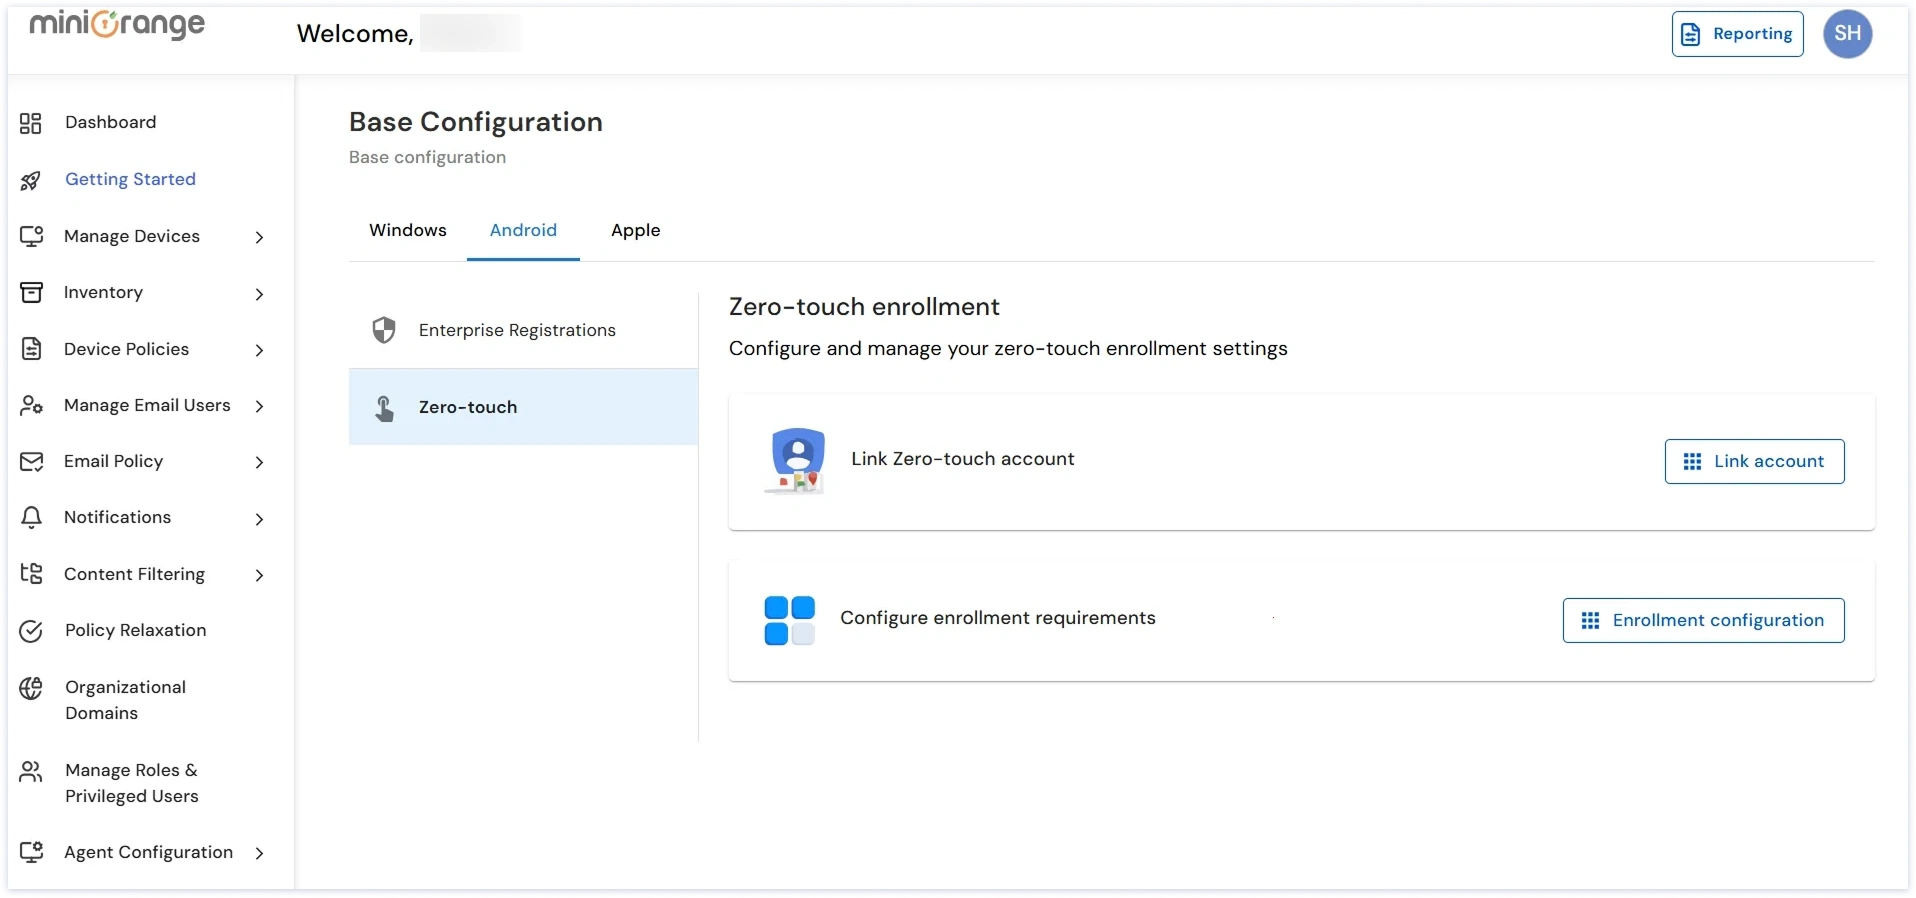Screen dimensions: 1916x898
Task: Open the Reporting button in header
Action: [x=1737, y=34]
